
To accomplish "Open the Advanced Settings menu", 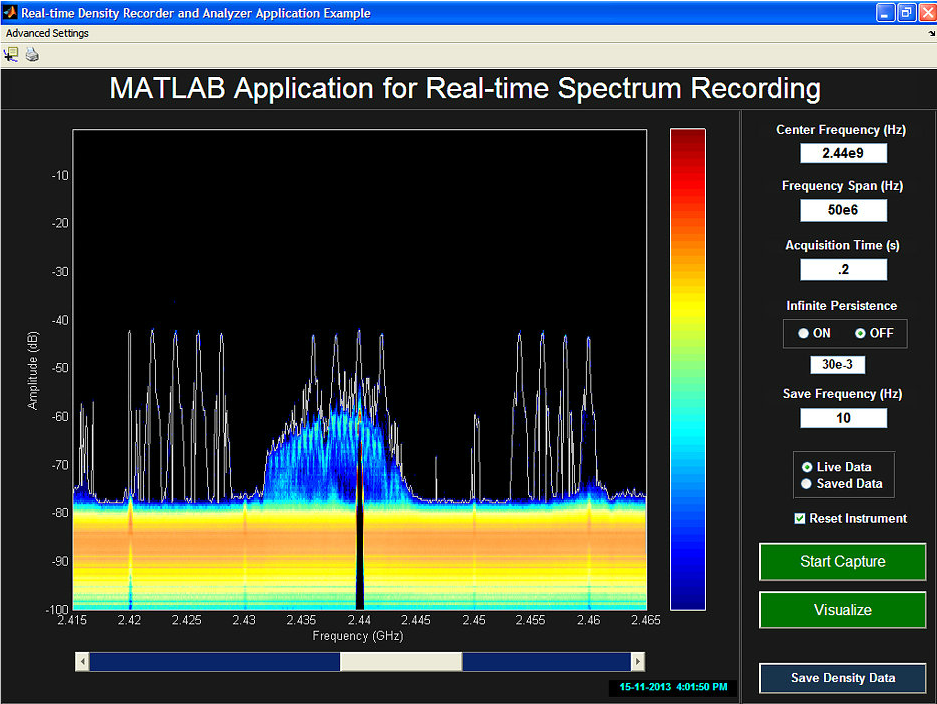I will coord(47,34).
